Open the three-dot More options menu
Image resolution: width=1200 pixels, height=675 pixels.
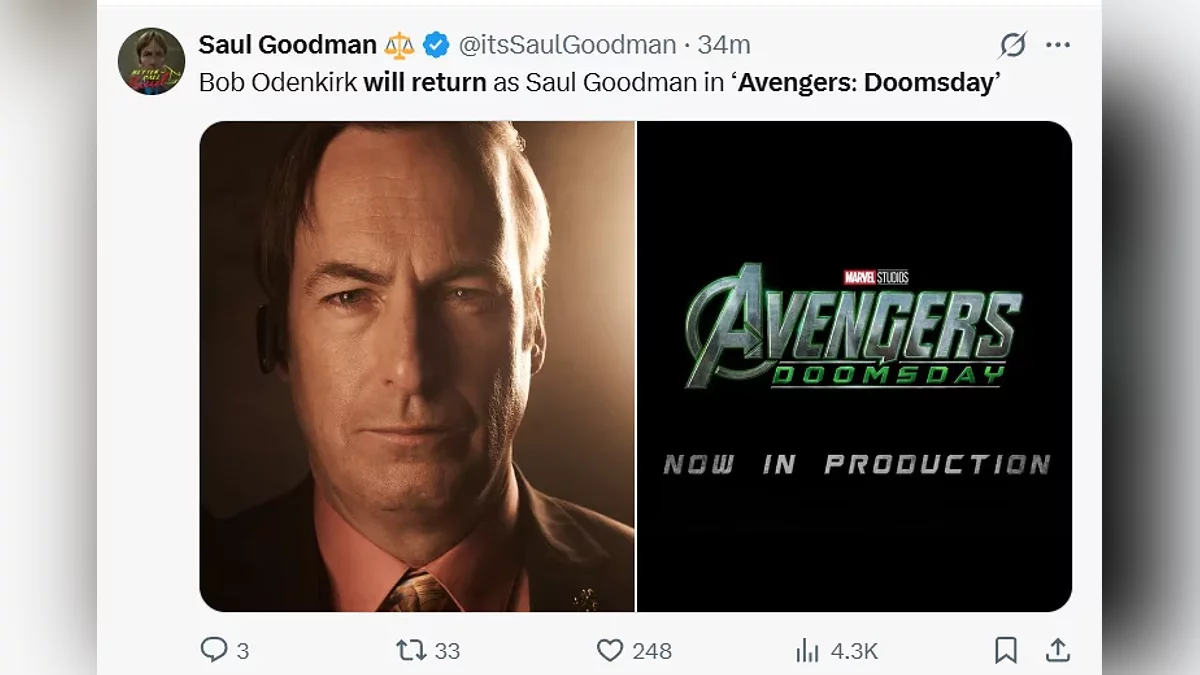tap(1058, 45)
